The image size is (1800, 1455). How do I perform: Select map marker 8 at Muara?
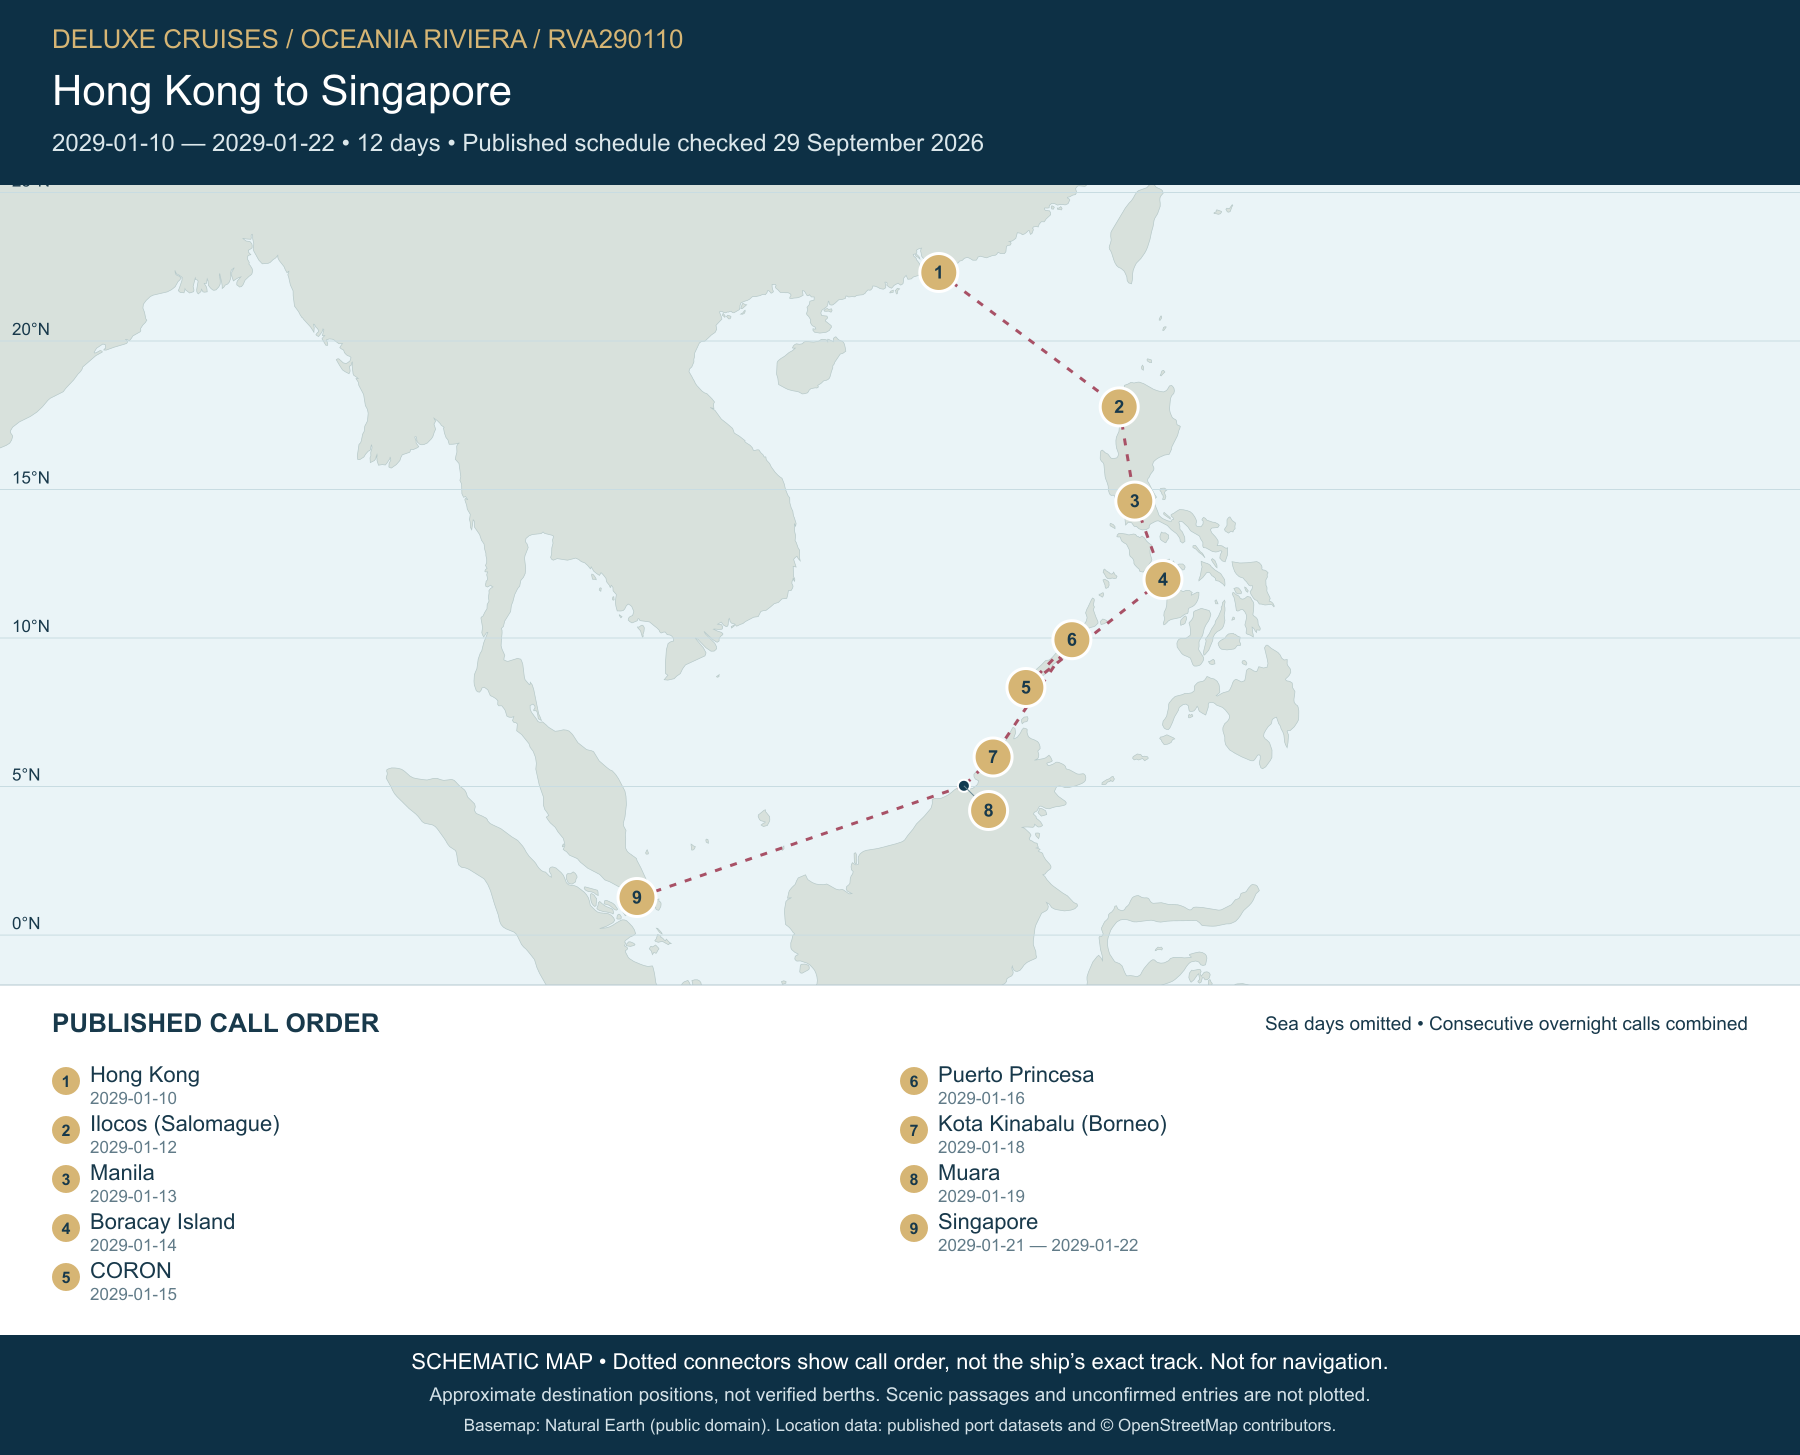coord(988,811)
